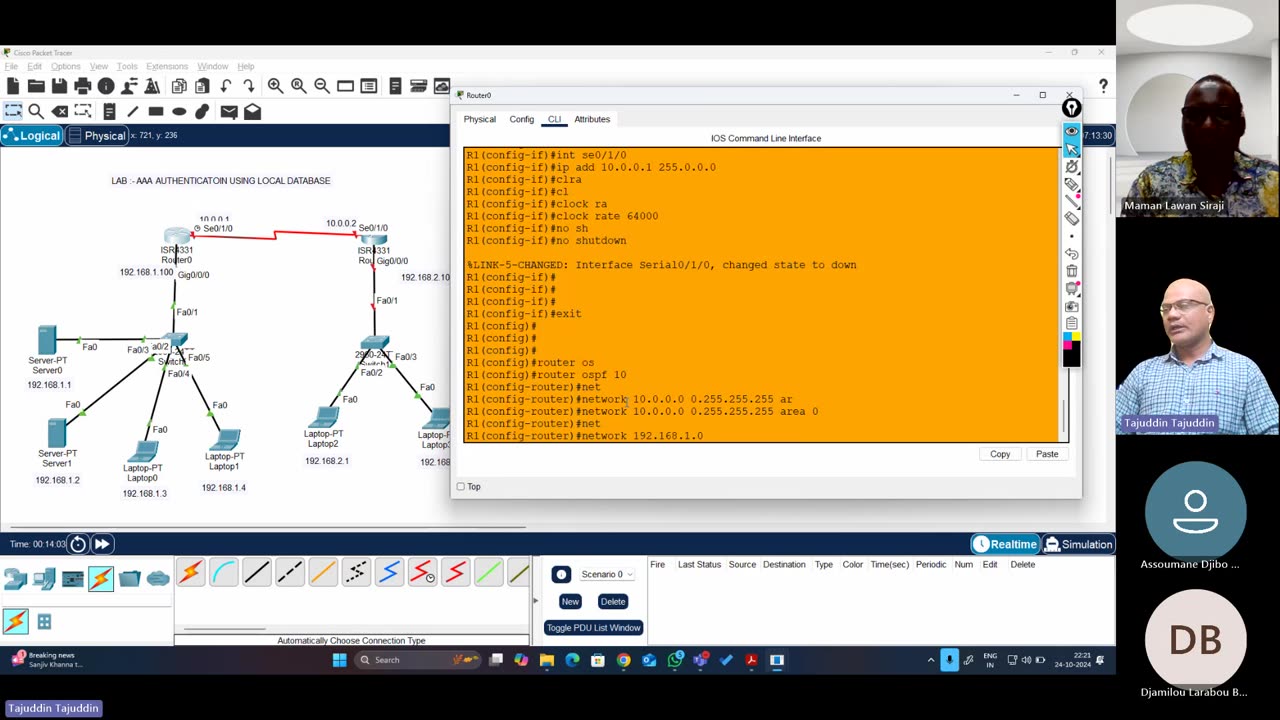Open the Scenario 0 dropdown
1280x720 pixels.
(x=607, y=574)
